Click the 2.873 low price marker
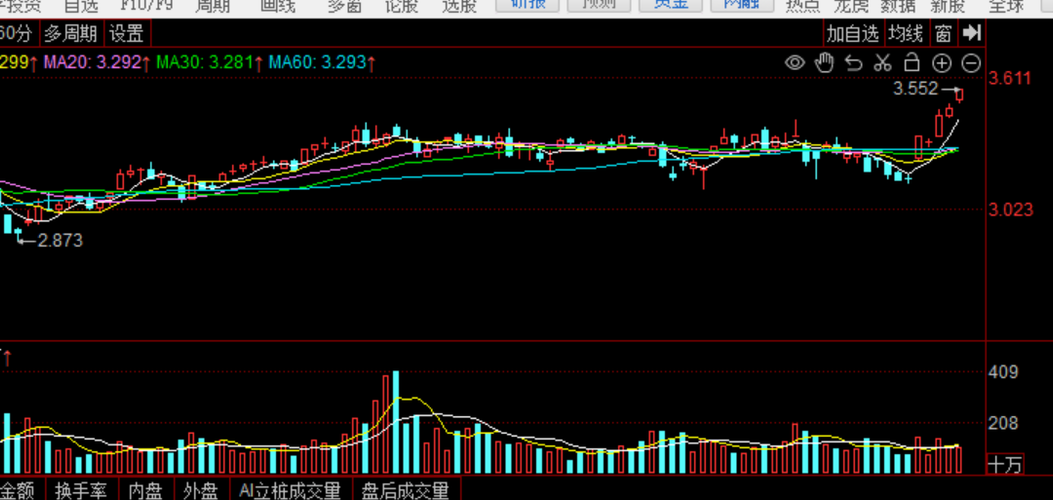Viewport: 1053px width, 500px height. (x=60, y=240)
